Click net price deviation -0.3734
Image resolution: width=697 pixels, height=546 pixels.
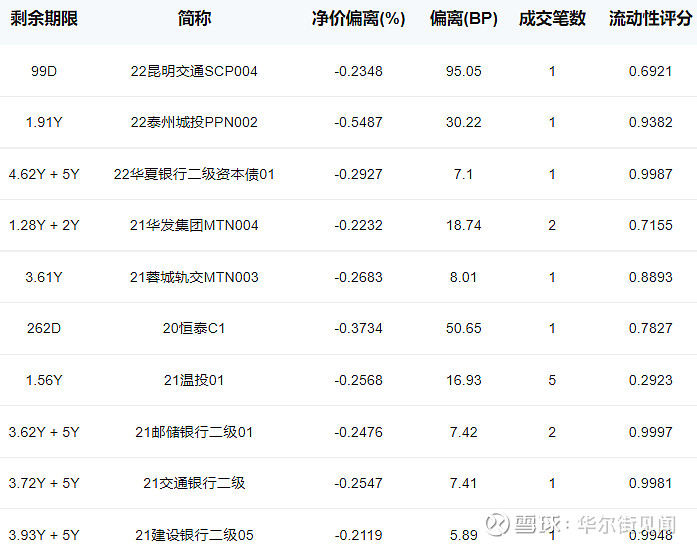358,328
